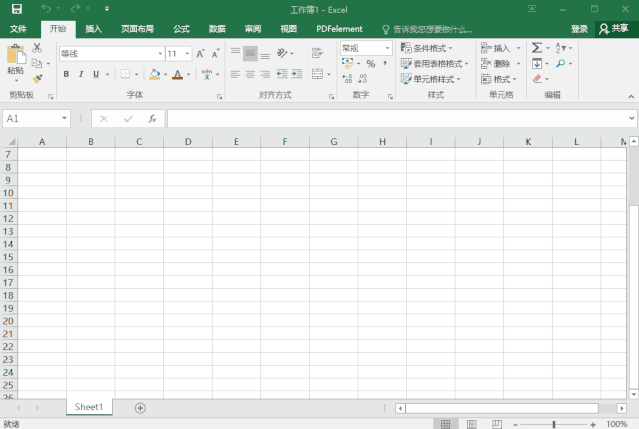639x429 pixels.
Task: Click the zoom slider in status bar
Action: coord(553,424)
